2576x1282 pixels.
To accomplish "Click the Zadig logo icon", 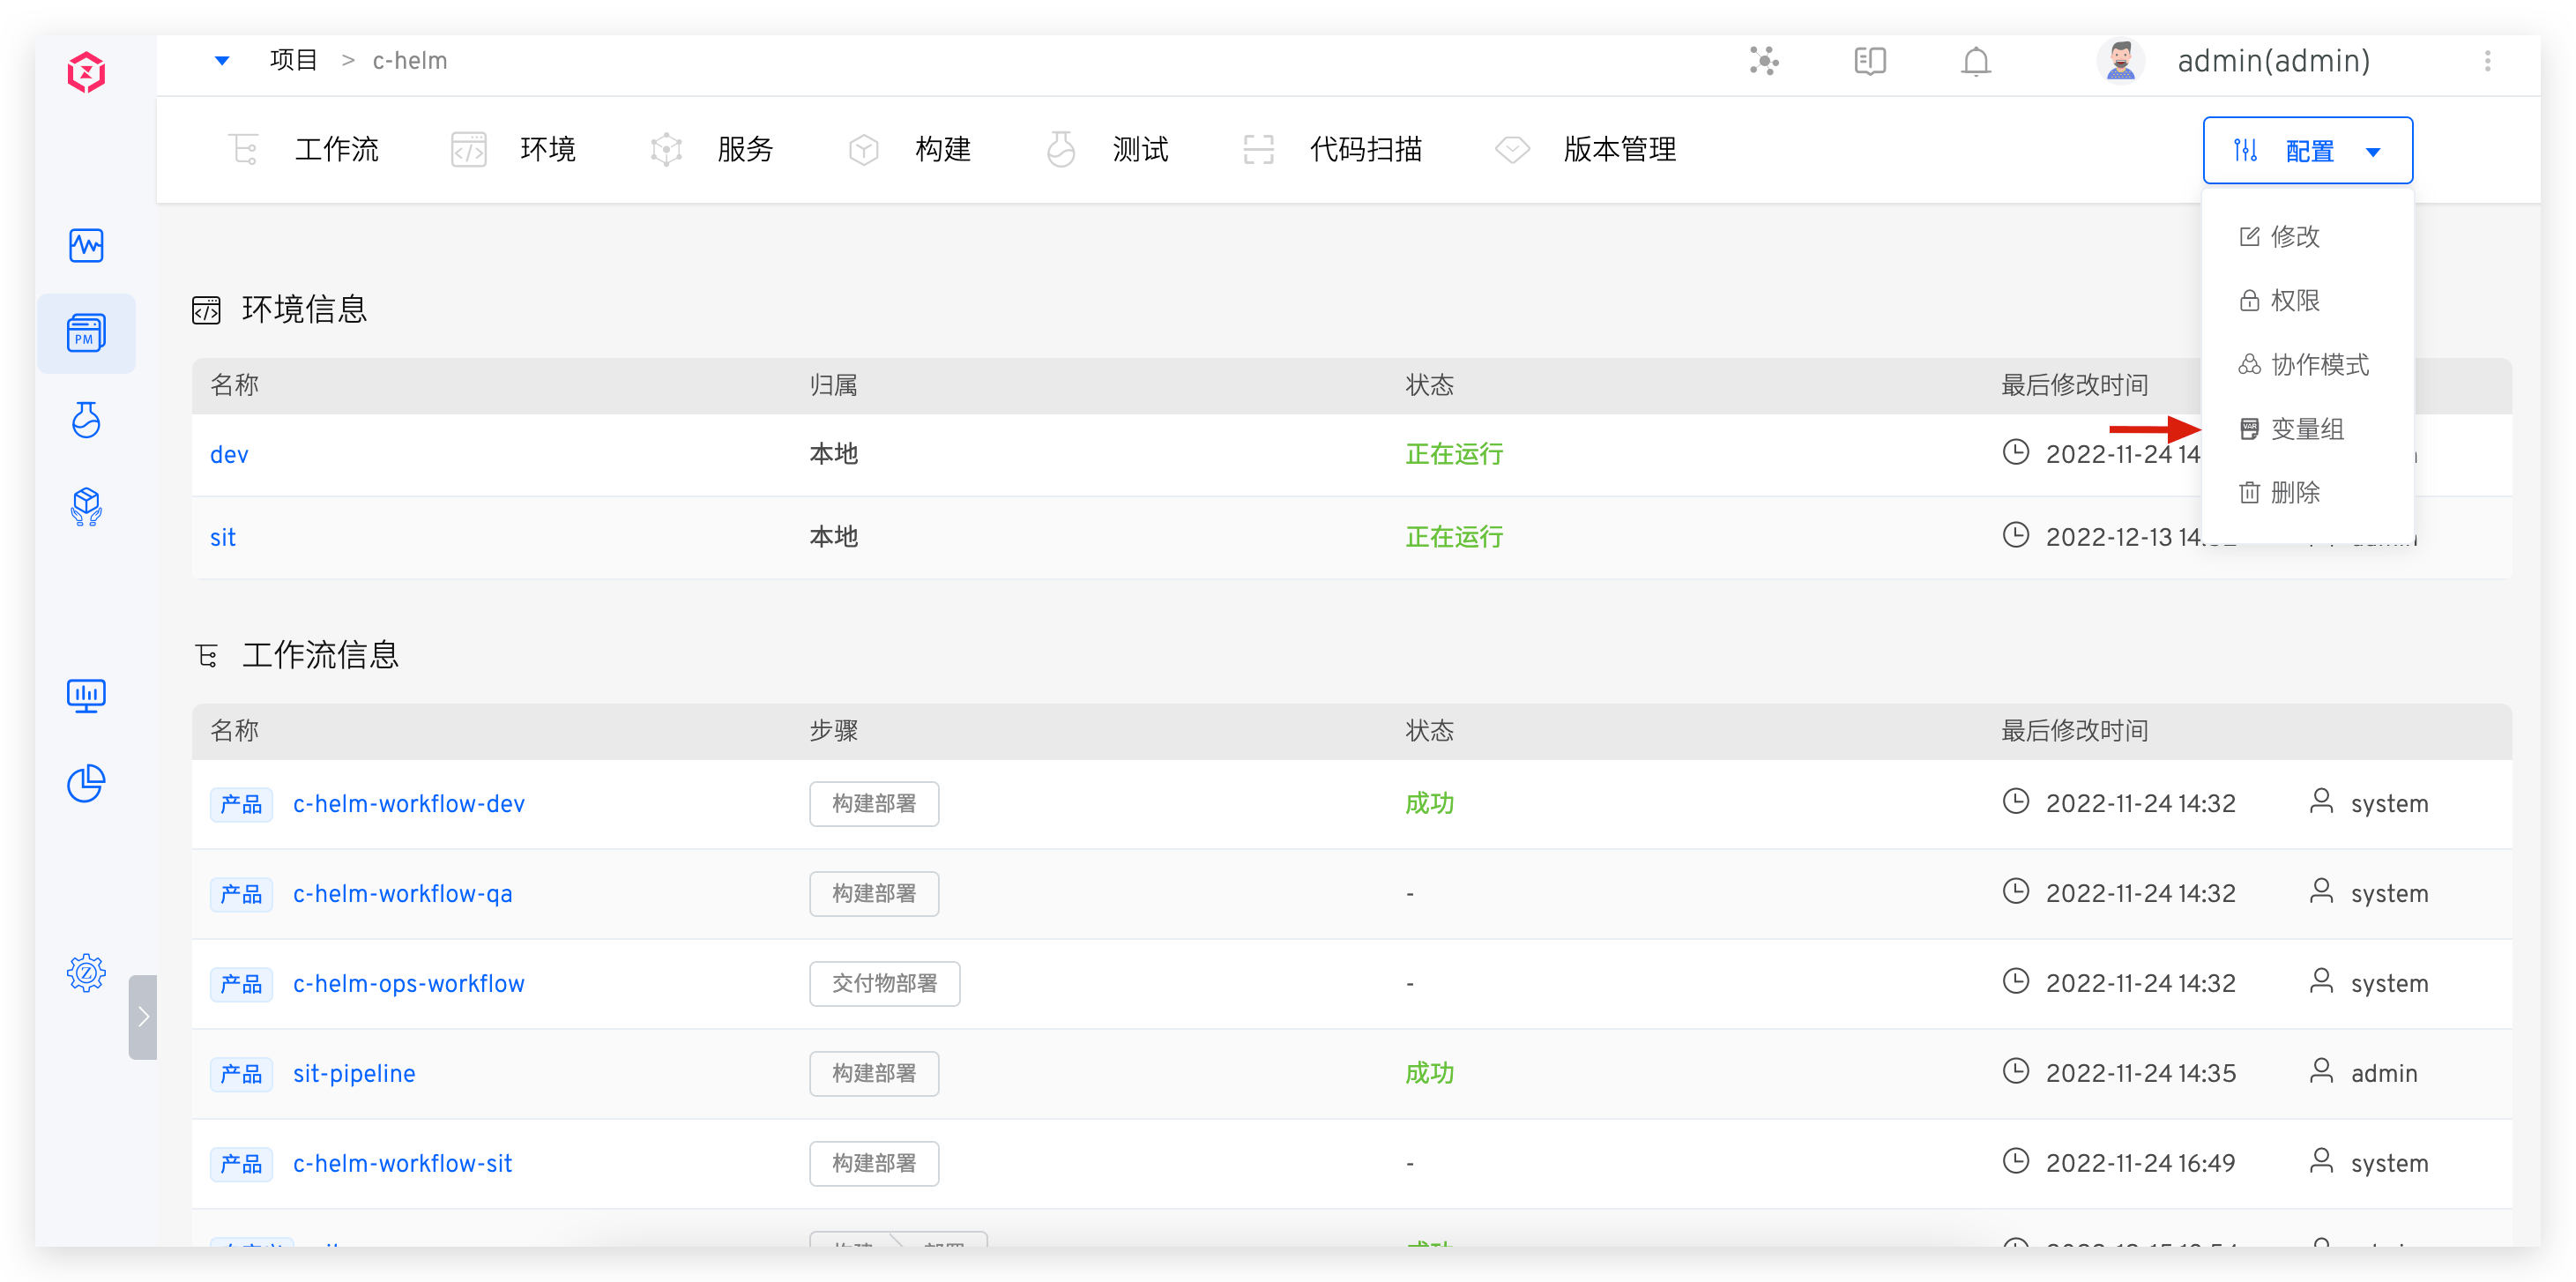I will 86,72.
